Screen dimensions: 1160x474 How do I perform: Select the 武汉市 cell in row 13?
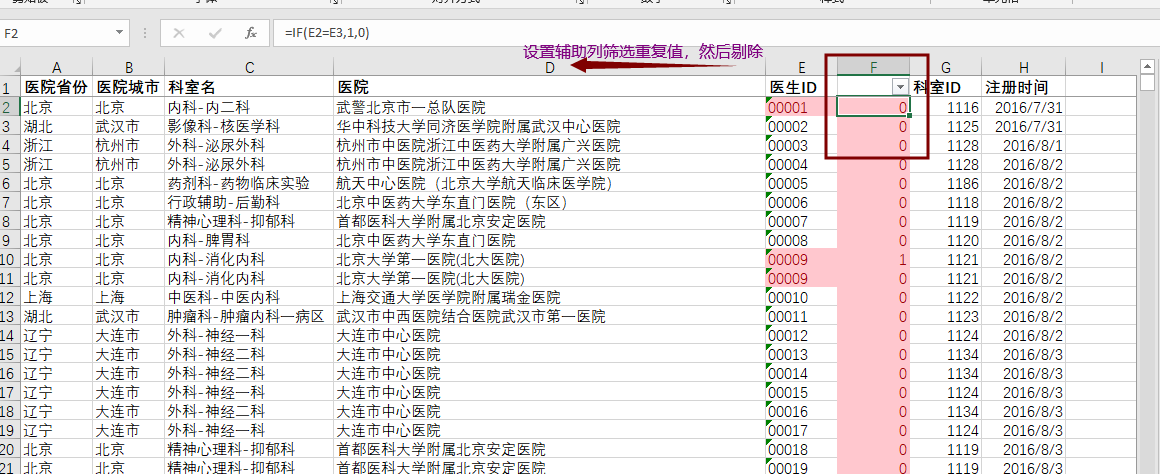coord(129,317)
